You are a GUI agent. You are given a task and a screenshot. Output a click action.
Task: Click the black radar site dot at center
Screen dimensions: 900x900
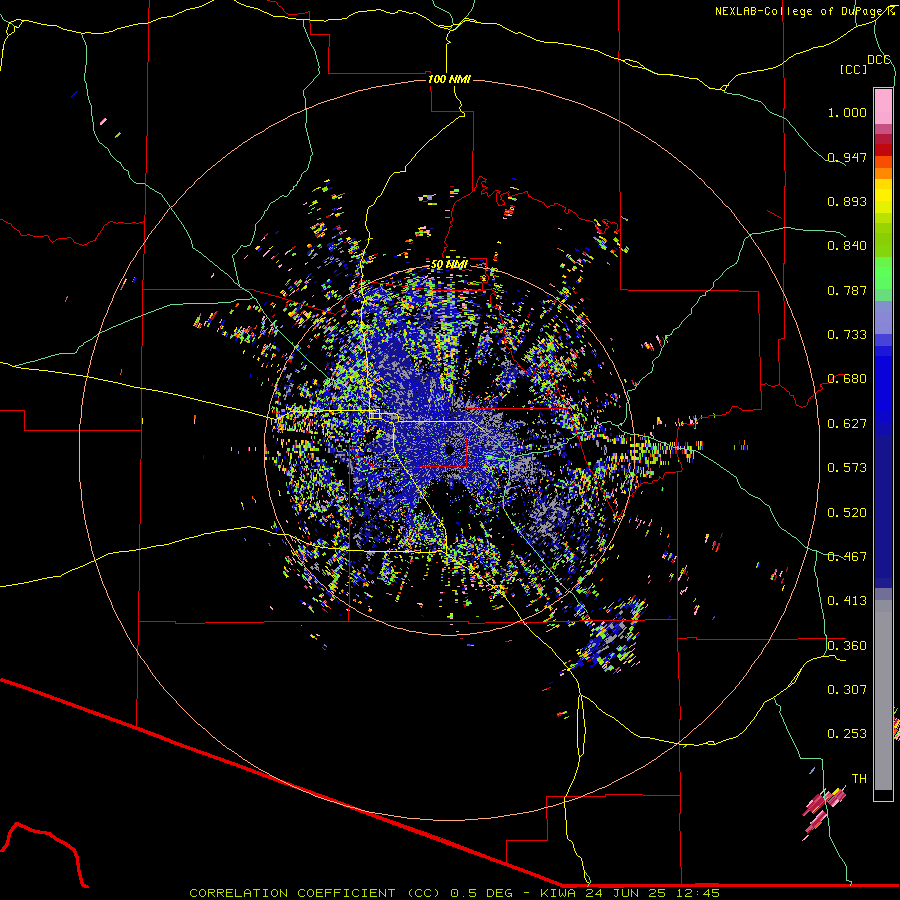tap(449, 449)
